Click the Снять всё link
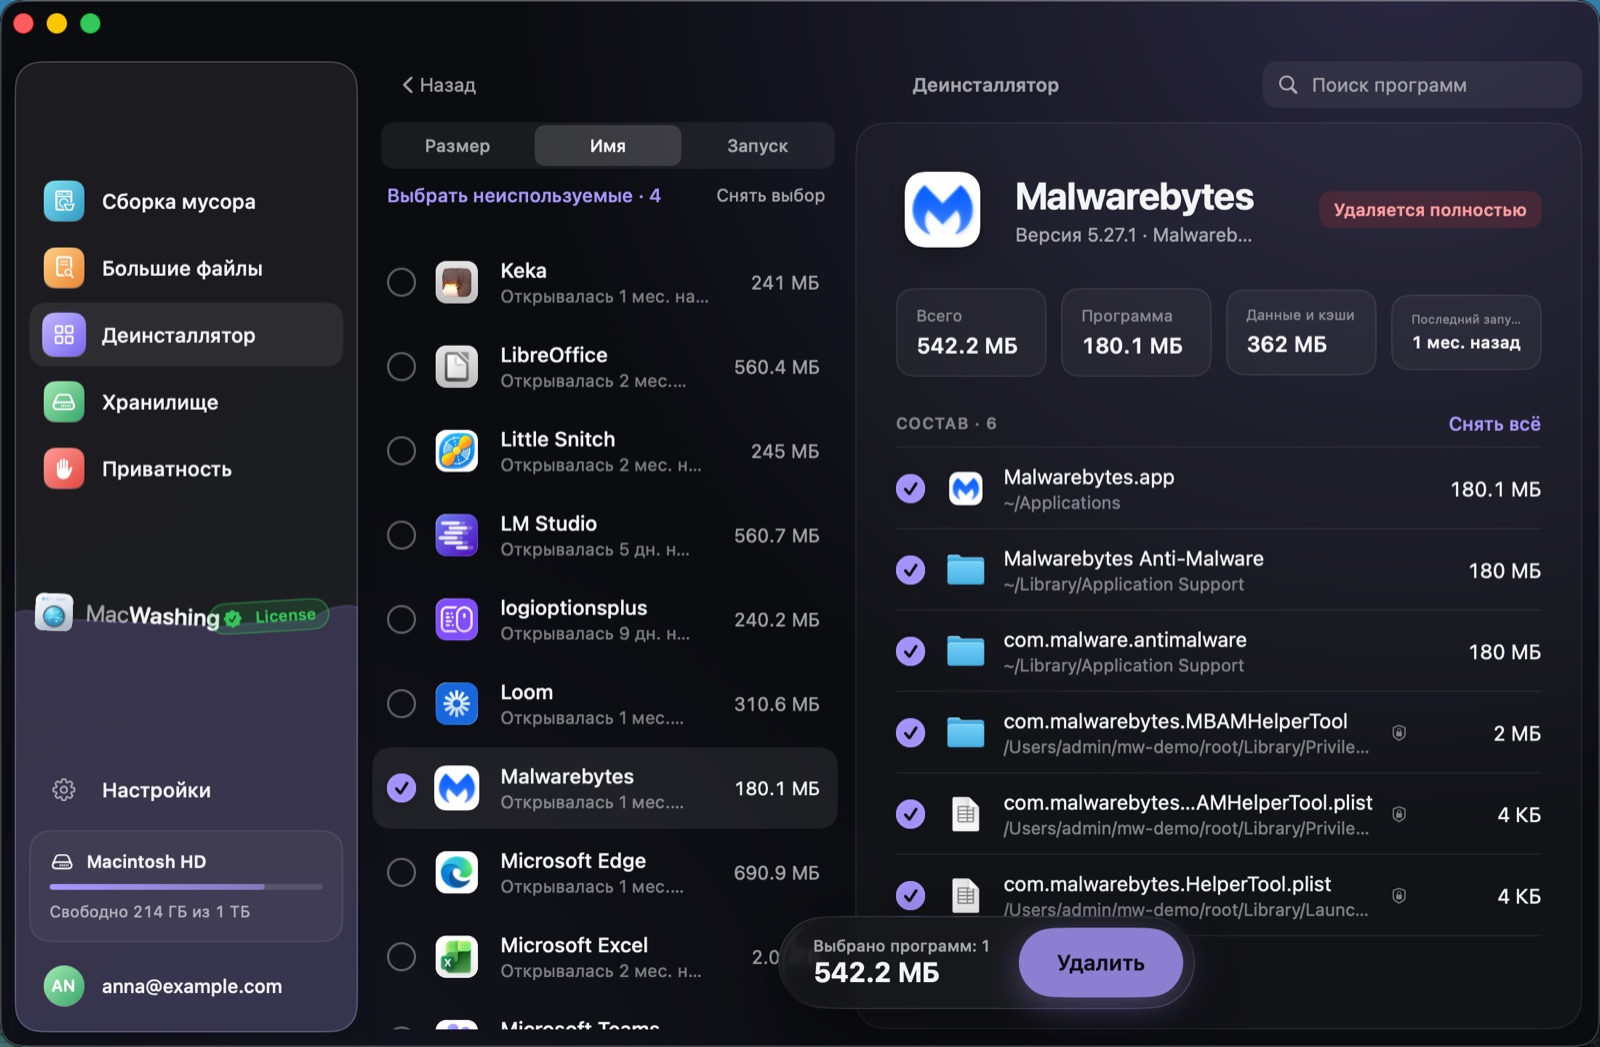 tap(1494, 424)
